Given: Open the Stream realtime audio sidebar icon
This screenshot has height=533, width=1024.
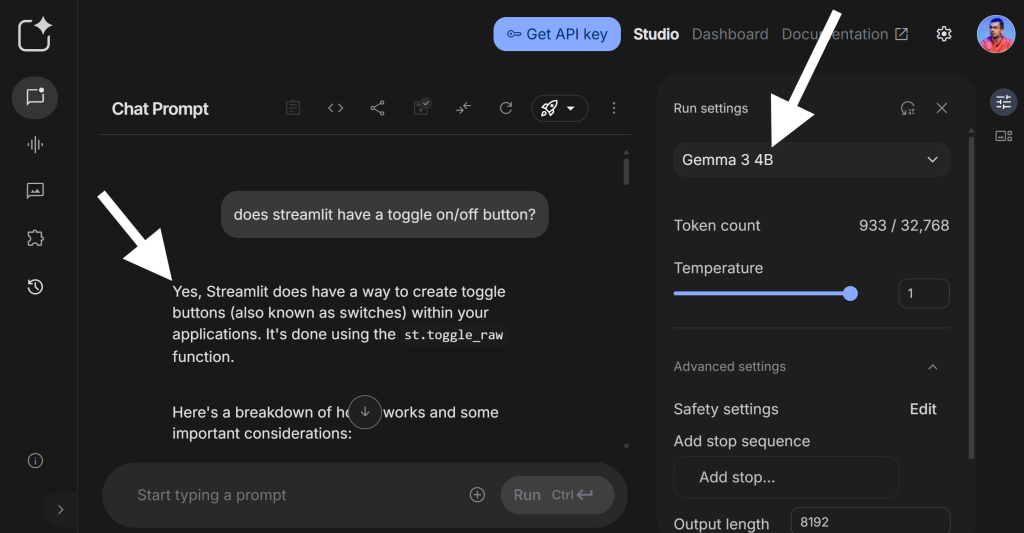Looking at the screenshot, I should [x=35, y=144].
